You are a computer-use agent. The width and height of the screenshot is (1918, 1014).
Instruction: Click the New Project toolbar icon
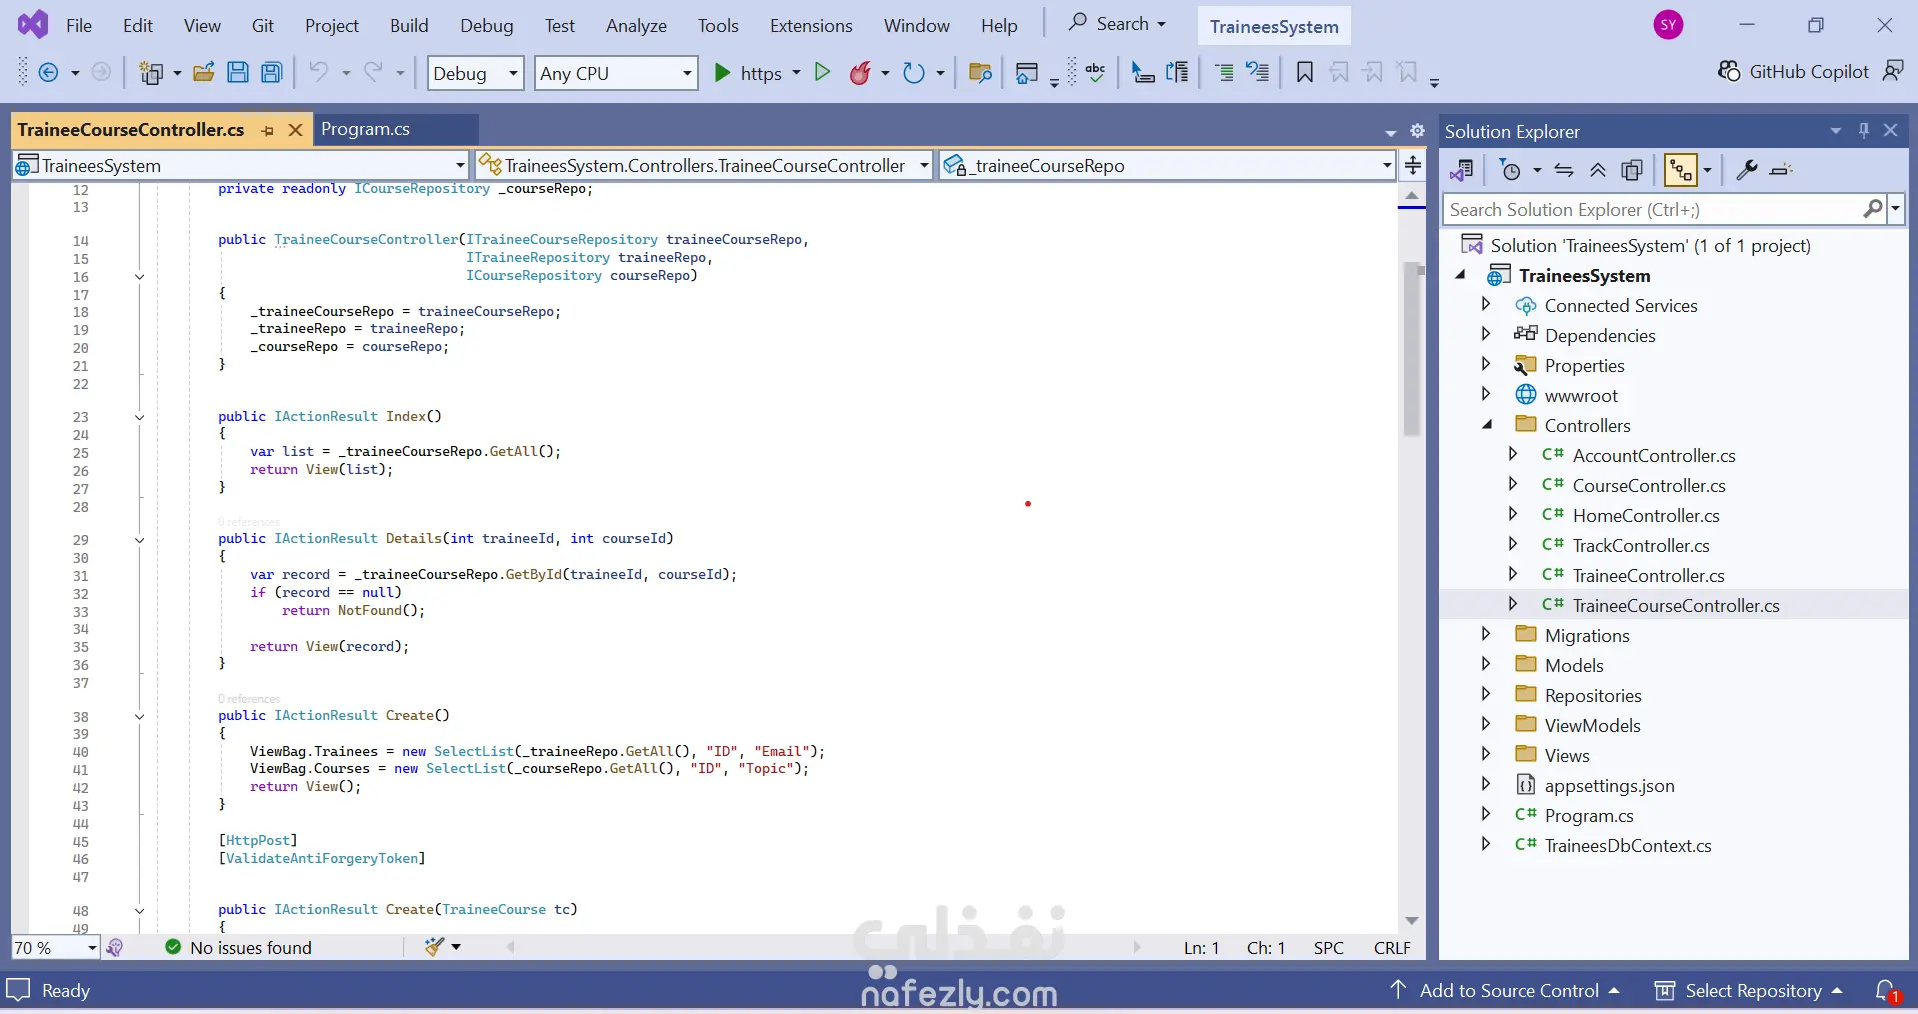click(152, 72)
